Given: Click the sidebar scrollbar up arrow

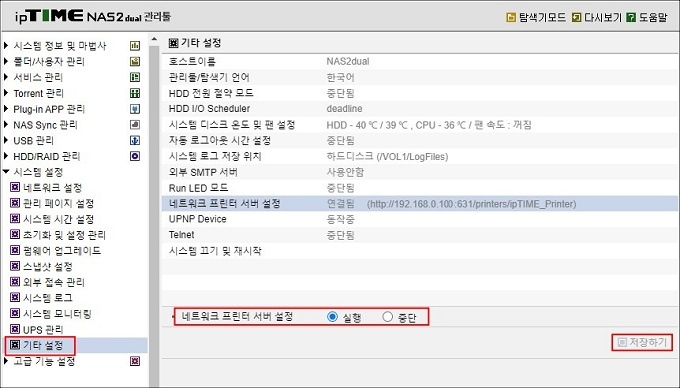Looking at the screenshot, I should 154,39.
